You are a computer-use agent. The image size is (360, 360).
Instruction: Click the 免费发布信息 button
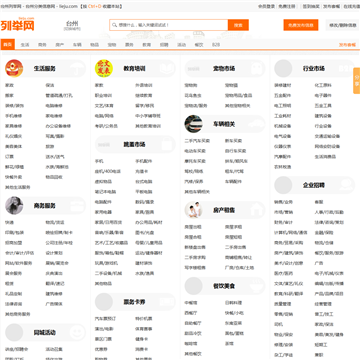click(301, 25)
